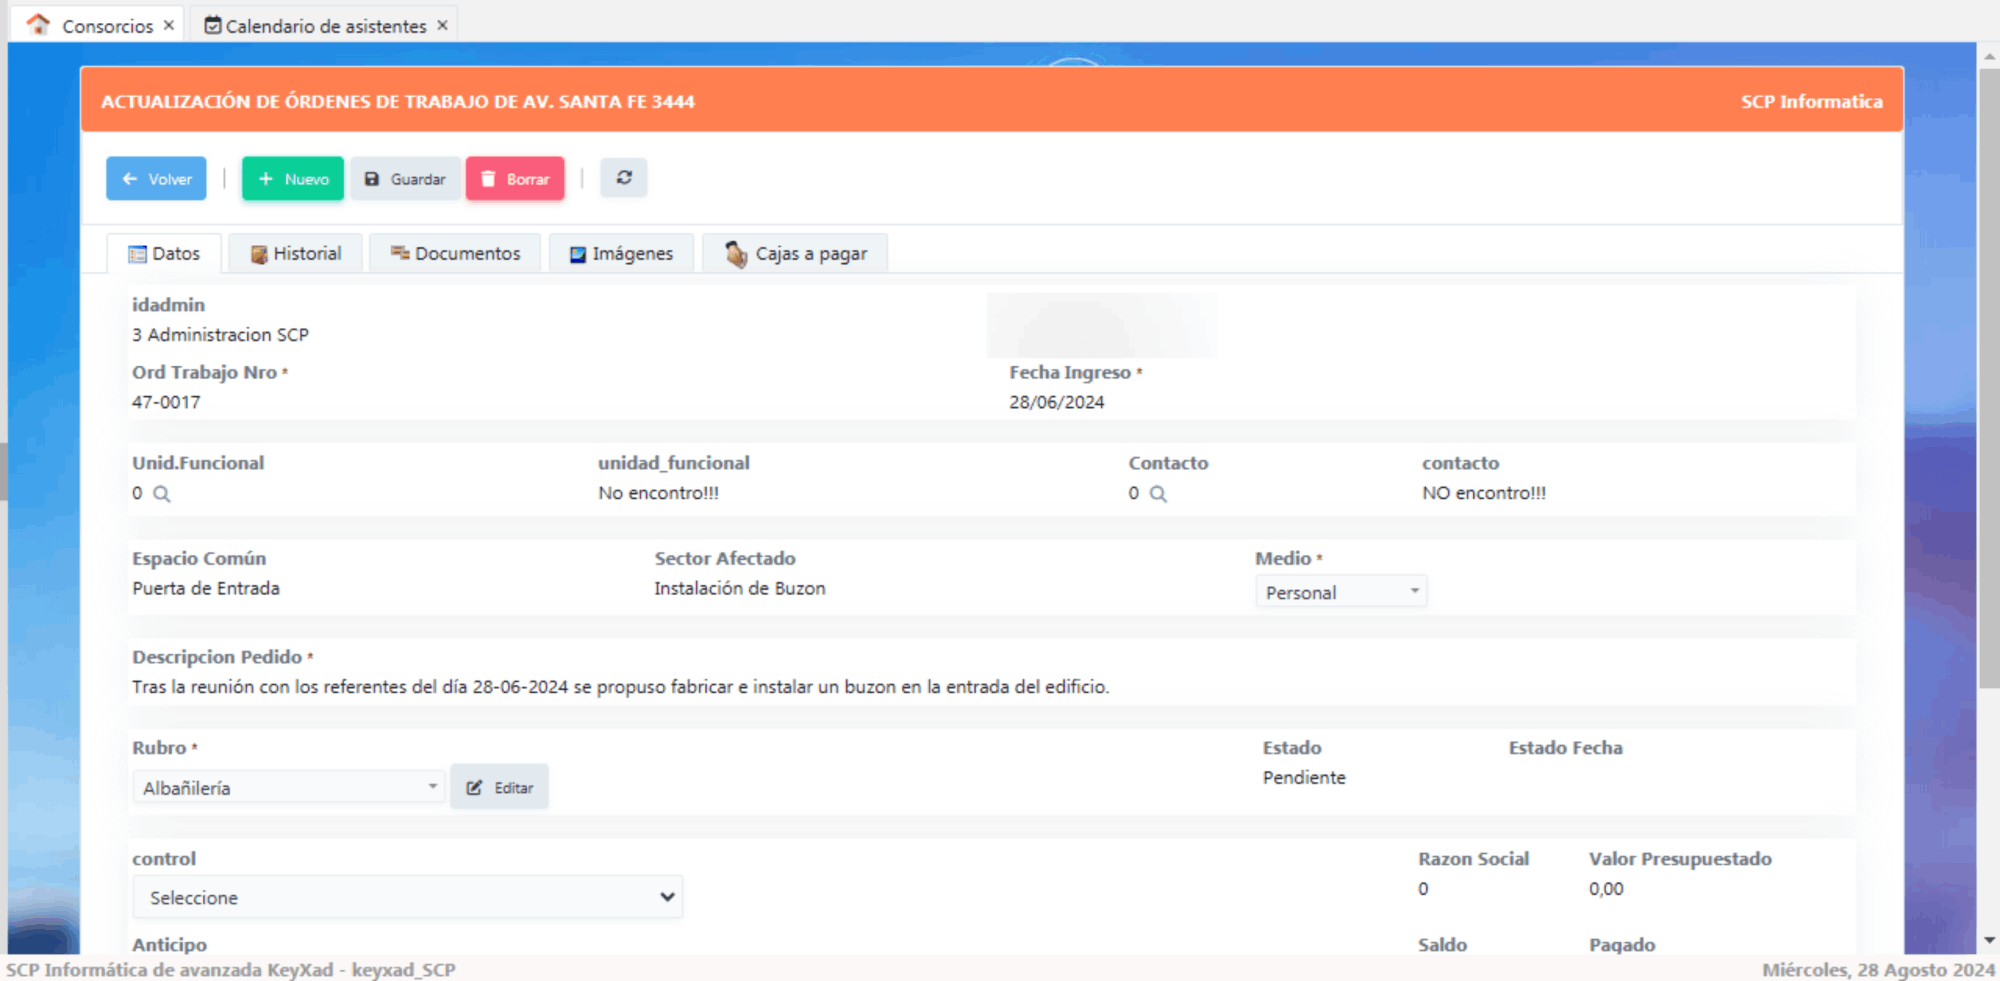This screenshot has height=981, width=2000.
Task: Open the Documentos tab
Action: pyautogui.click(x=455, y=254)
